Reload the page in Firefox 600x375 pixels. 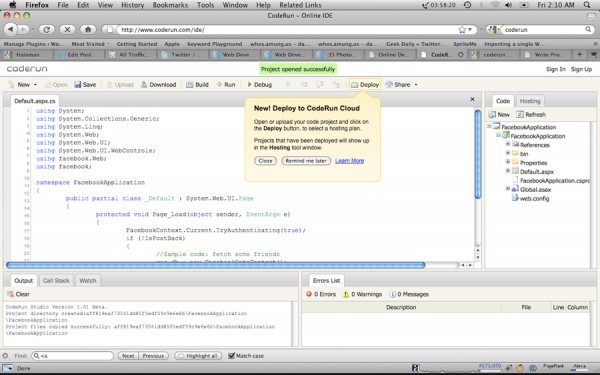tap(47, 29)
